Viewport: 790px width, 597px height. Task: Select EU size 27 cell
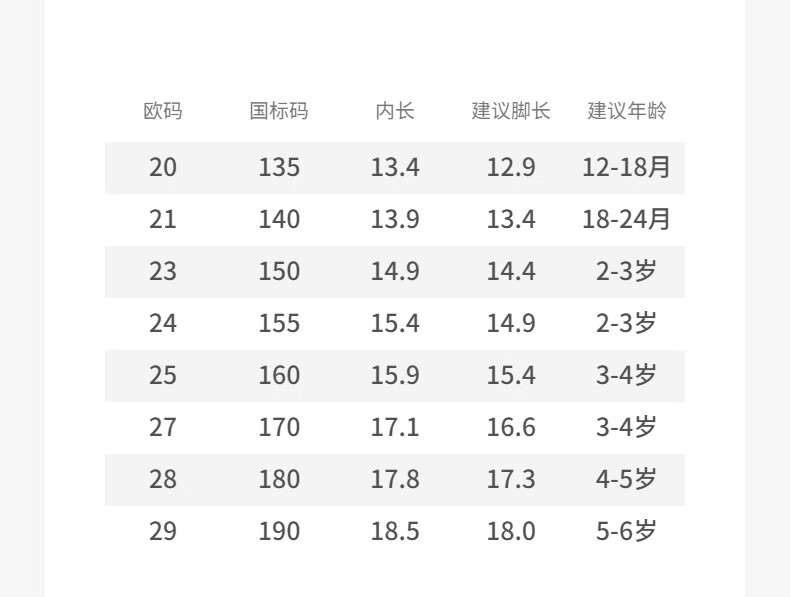[x=163, y=427]
